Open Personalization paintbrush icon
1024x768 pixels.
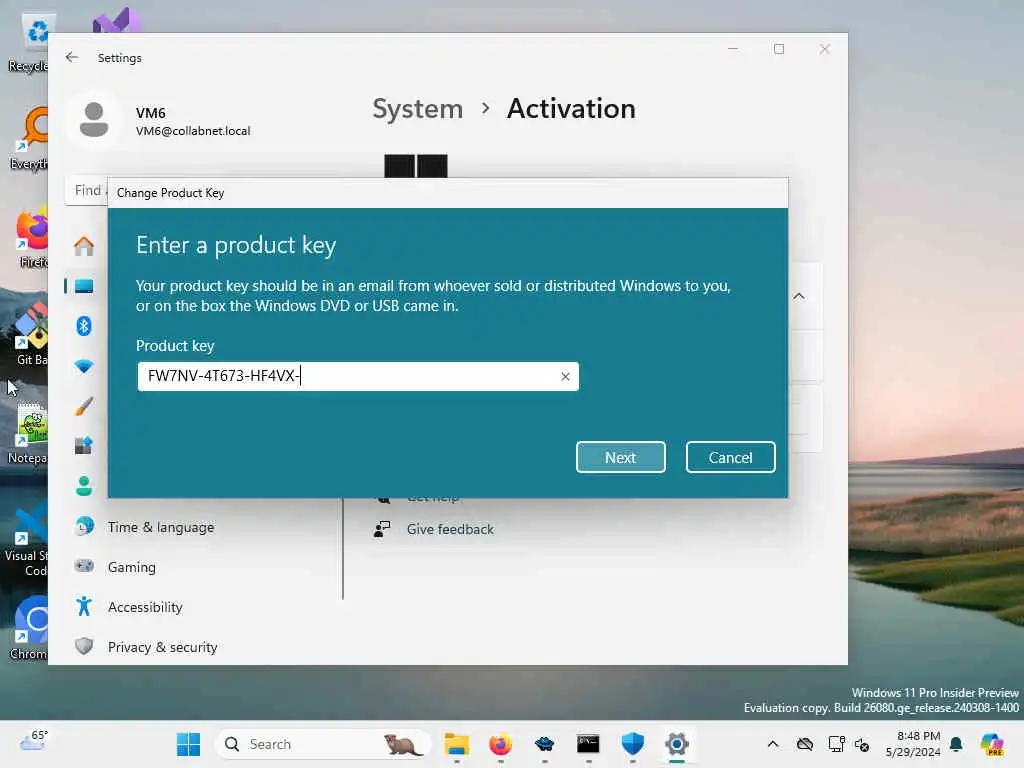(84, 406)
